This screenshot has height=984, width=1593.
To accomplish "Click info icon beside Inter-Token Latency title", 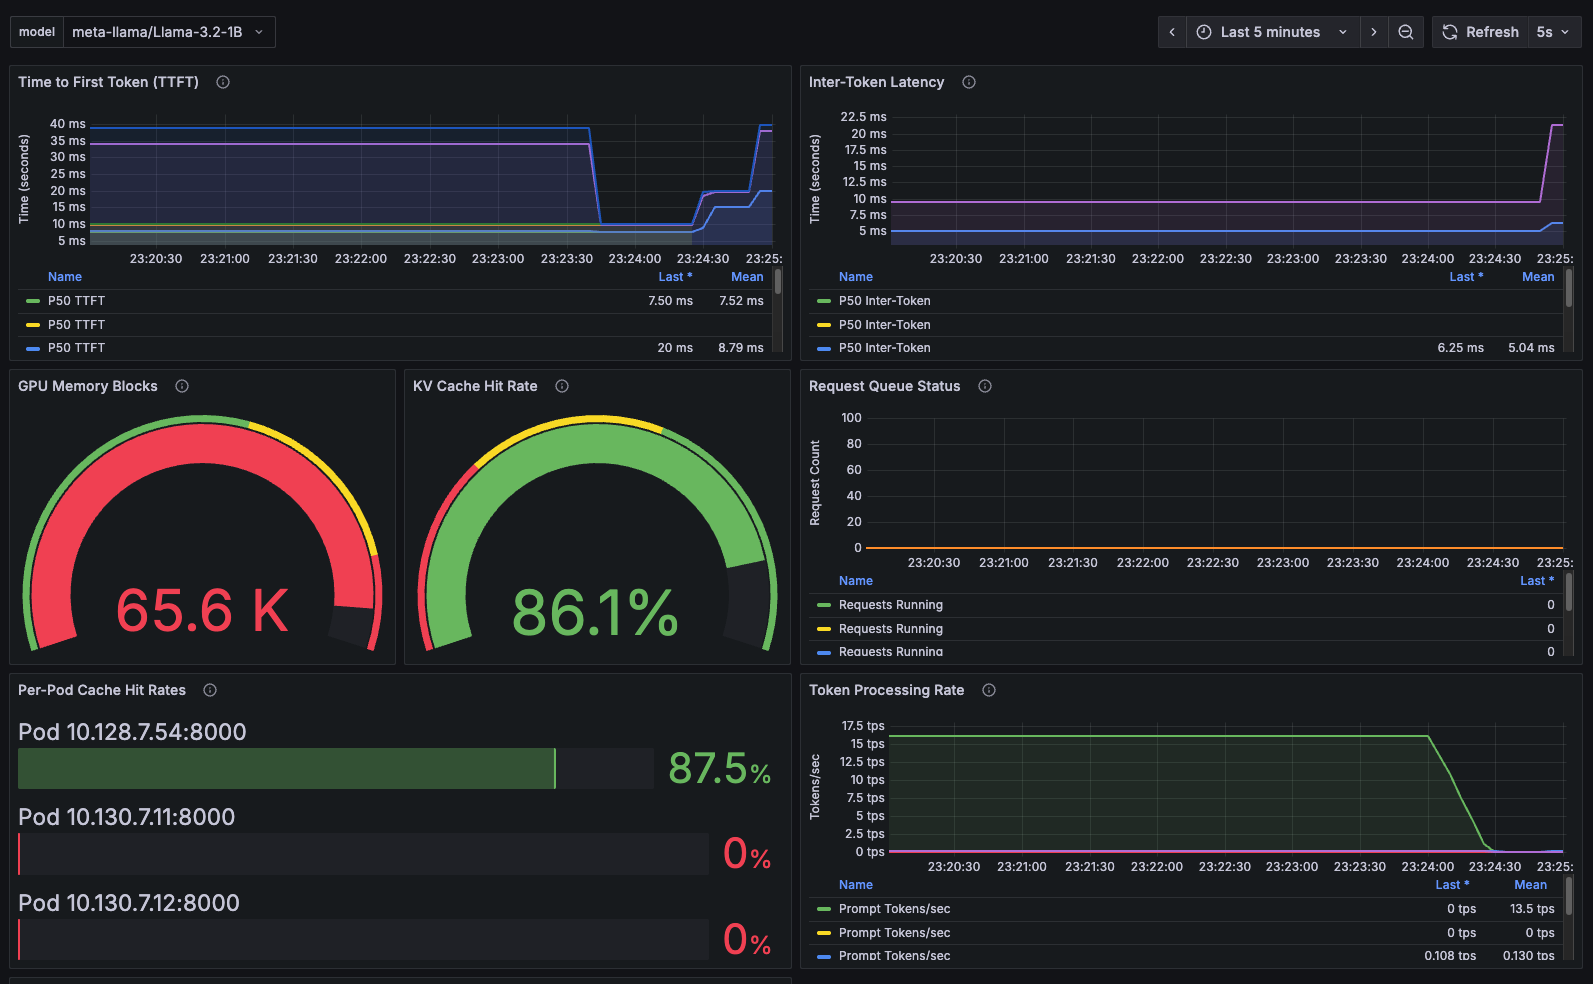I will click(969, 82).
